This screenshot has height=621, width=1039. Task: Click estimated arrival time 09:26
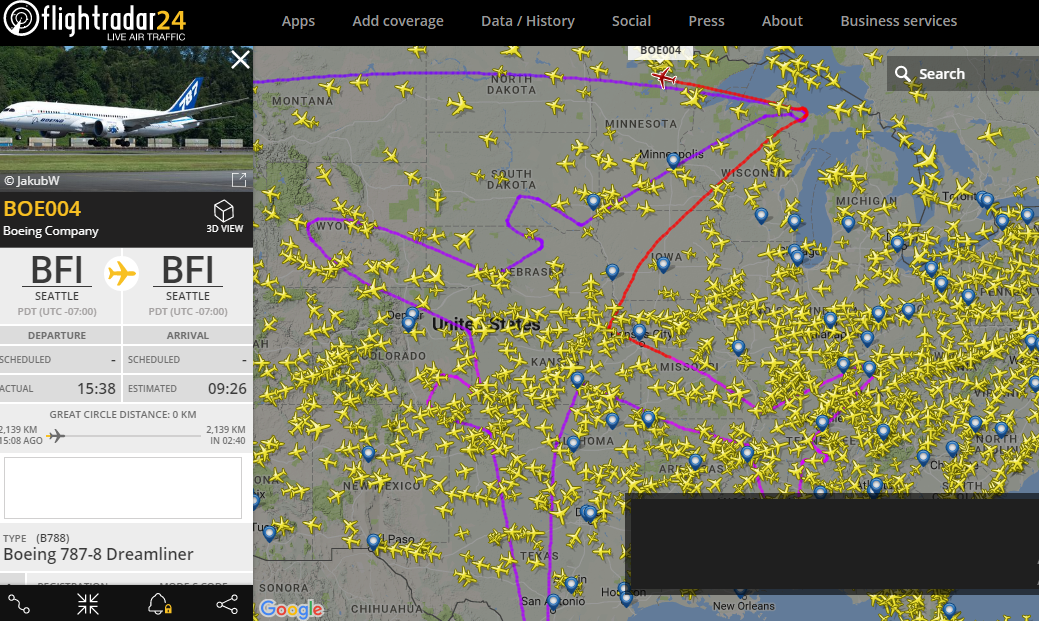(x=227, y=388)
